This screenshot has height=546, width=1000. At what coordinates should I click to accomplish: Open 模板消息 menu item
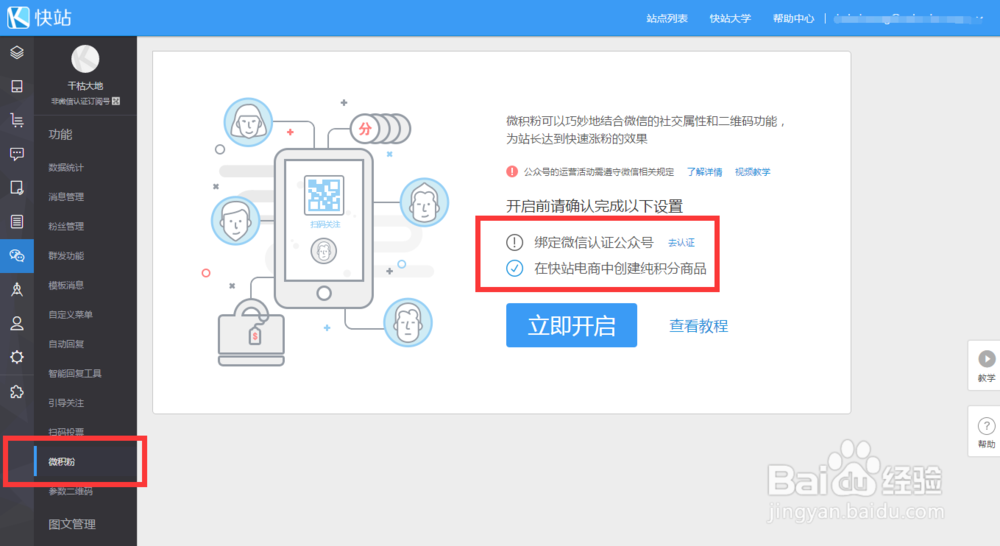[x=66, y=285]
